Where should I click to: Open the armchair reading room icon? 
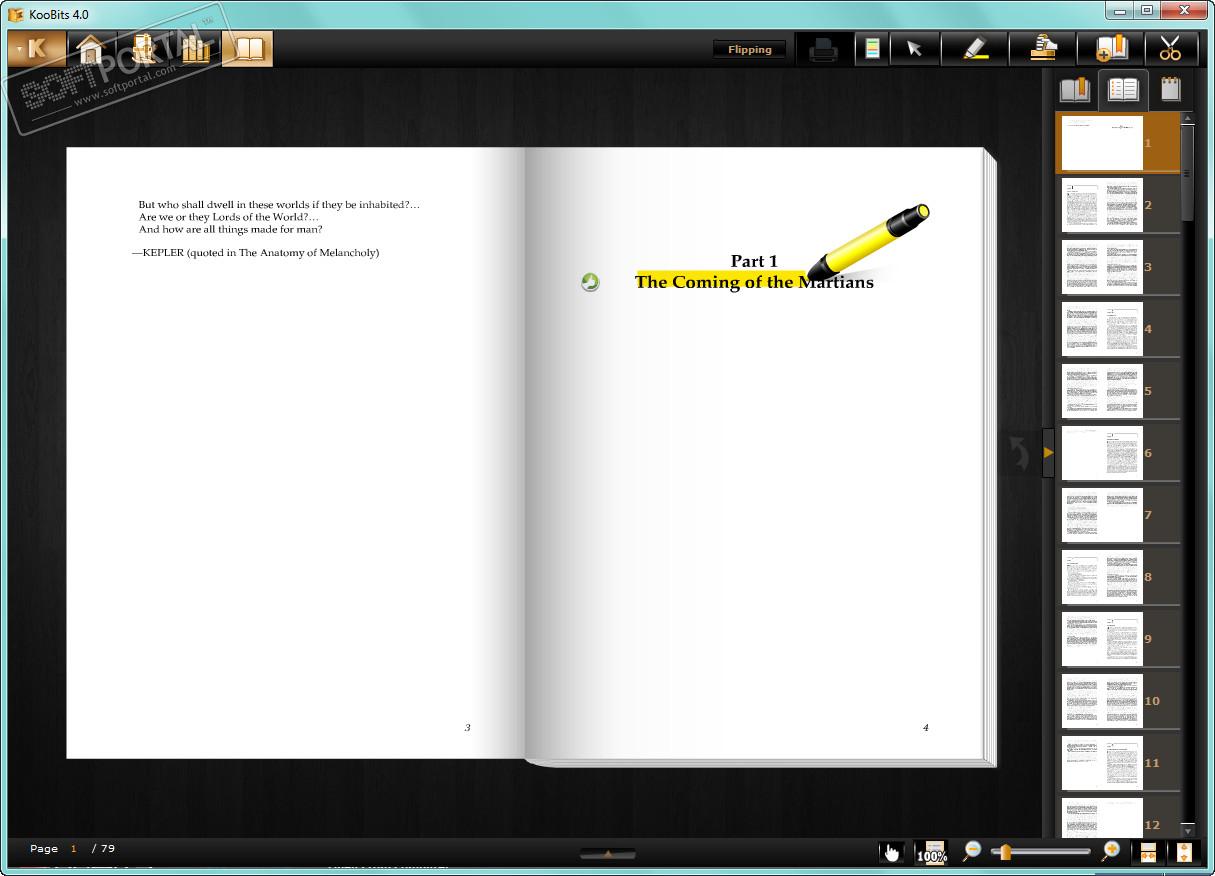coord(143,49)
